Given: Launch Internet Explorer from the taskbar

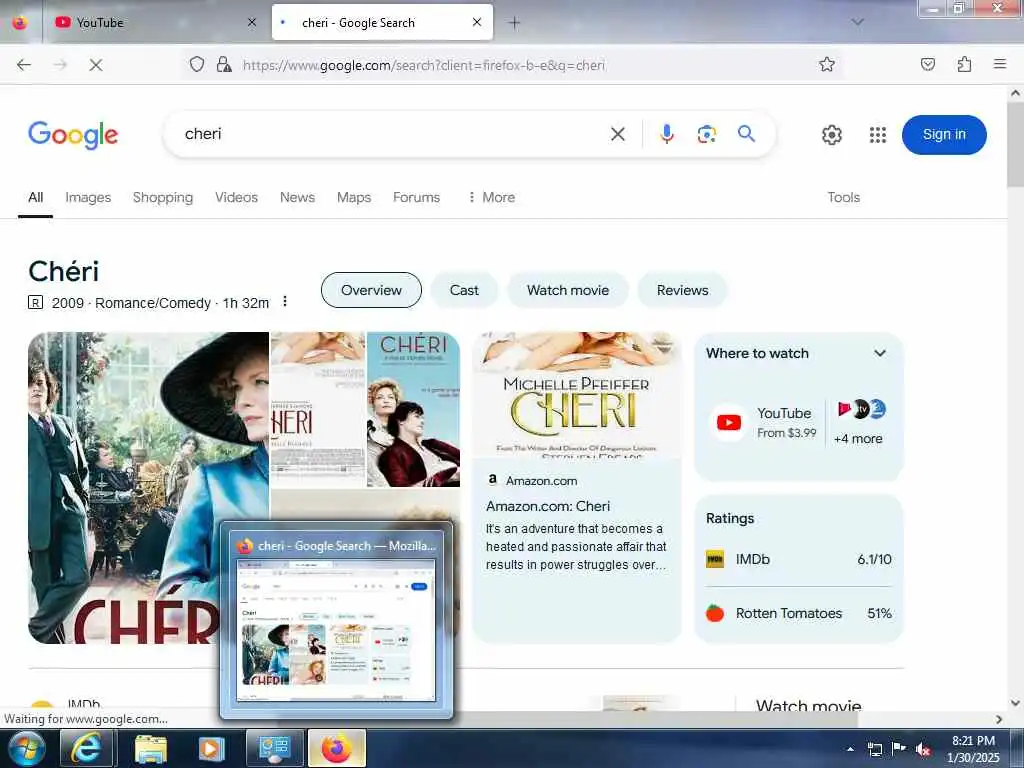Looking at the screenshot, I should click(x=86, y=748).
